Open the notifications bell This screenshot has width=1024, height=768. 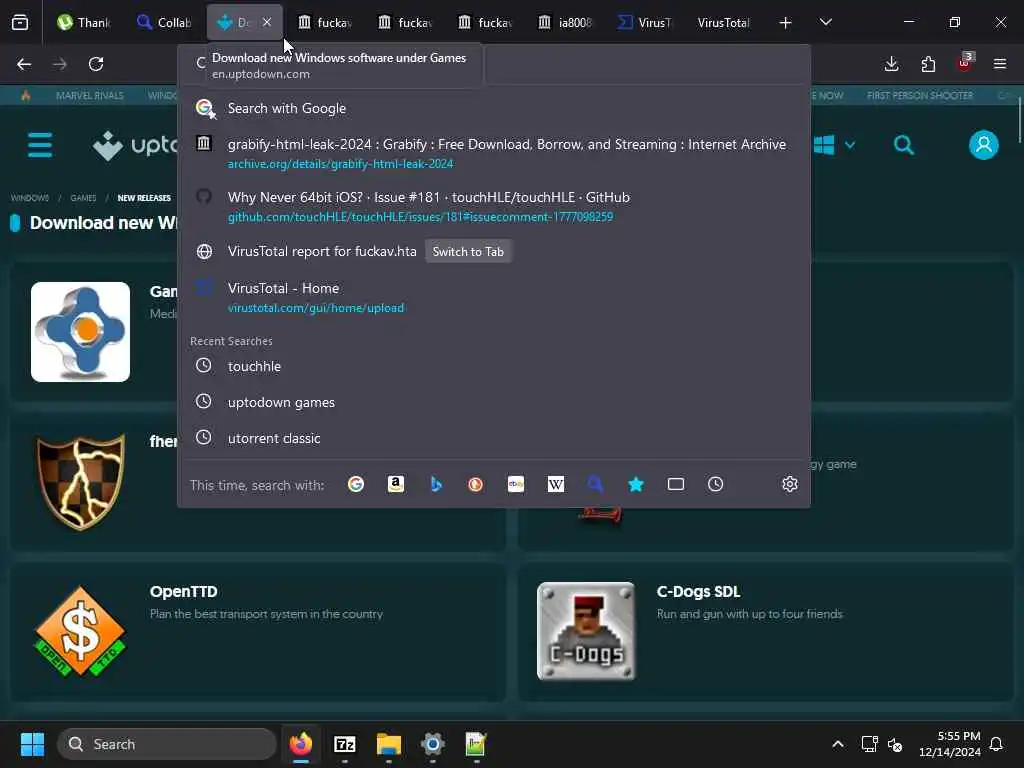coord(997,744)
